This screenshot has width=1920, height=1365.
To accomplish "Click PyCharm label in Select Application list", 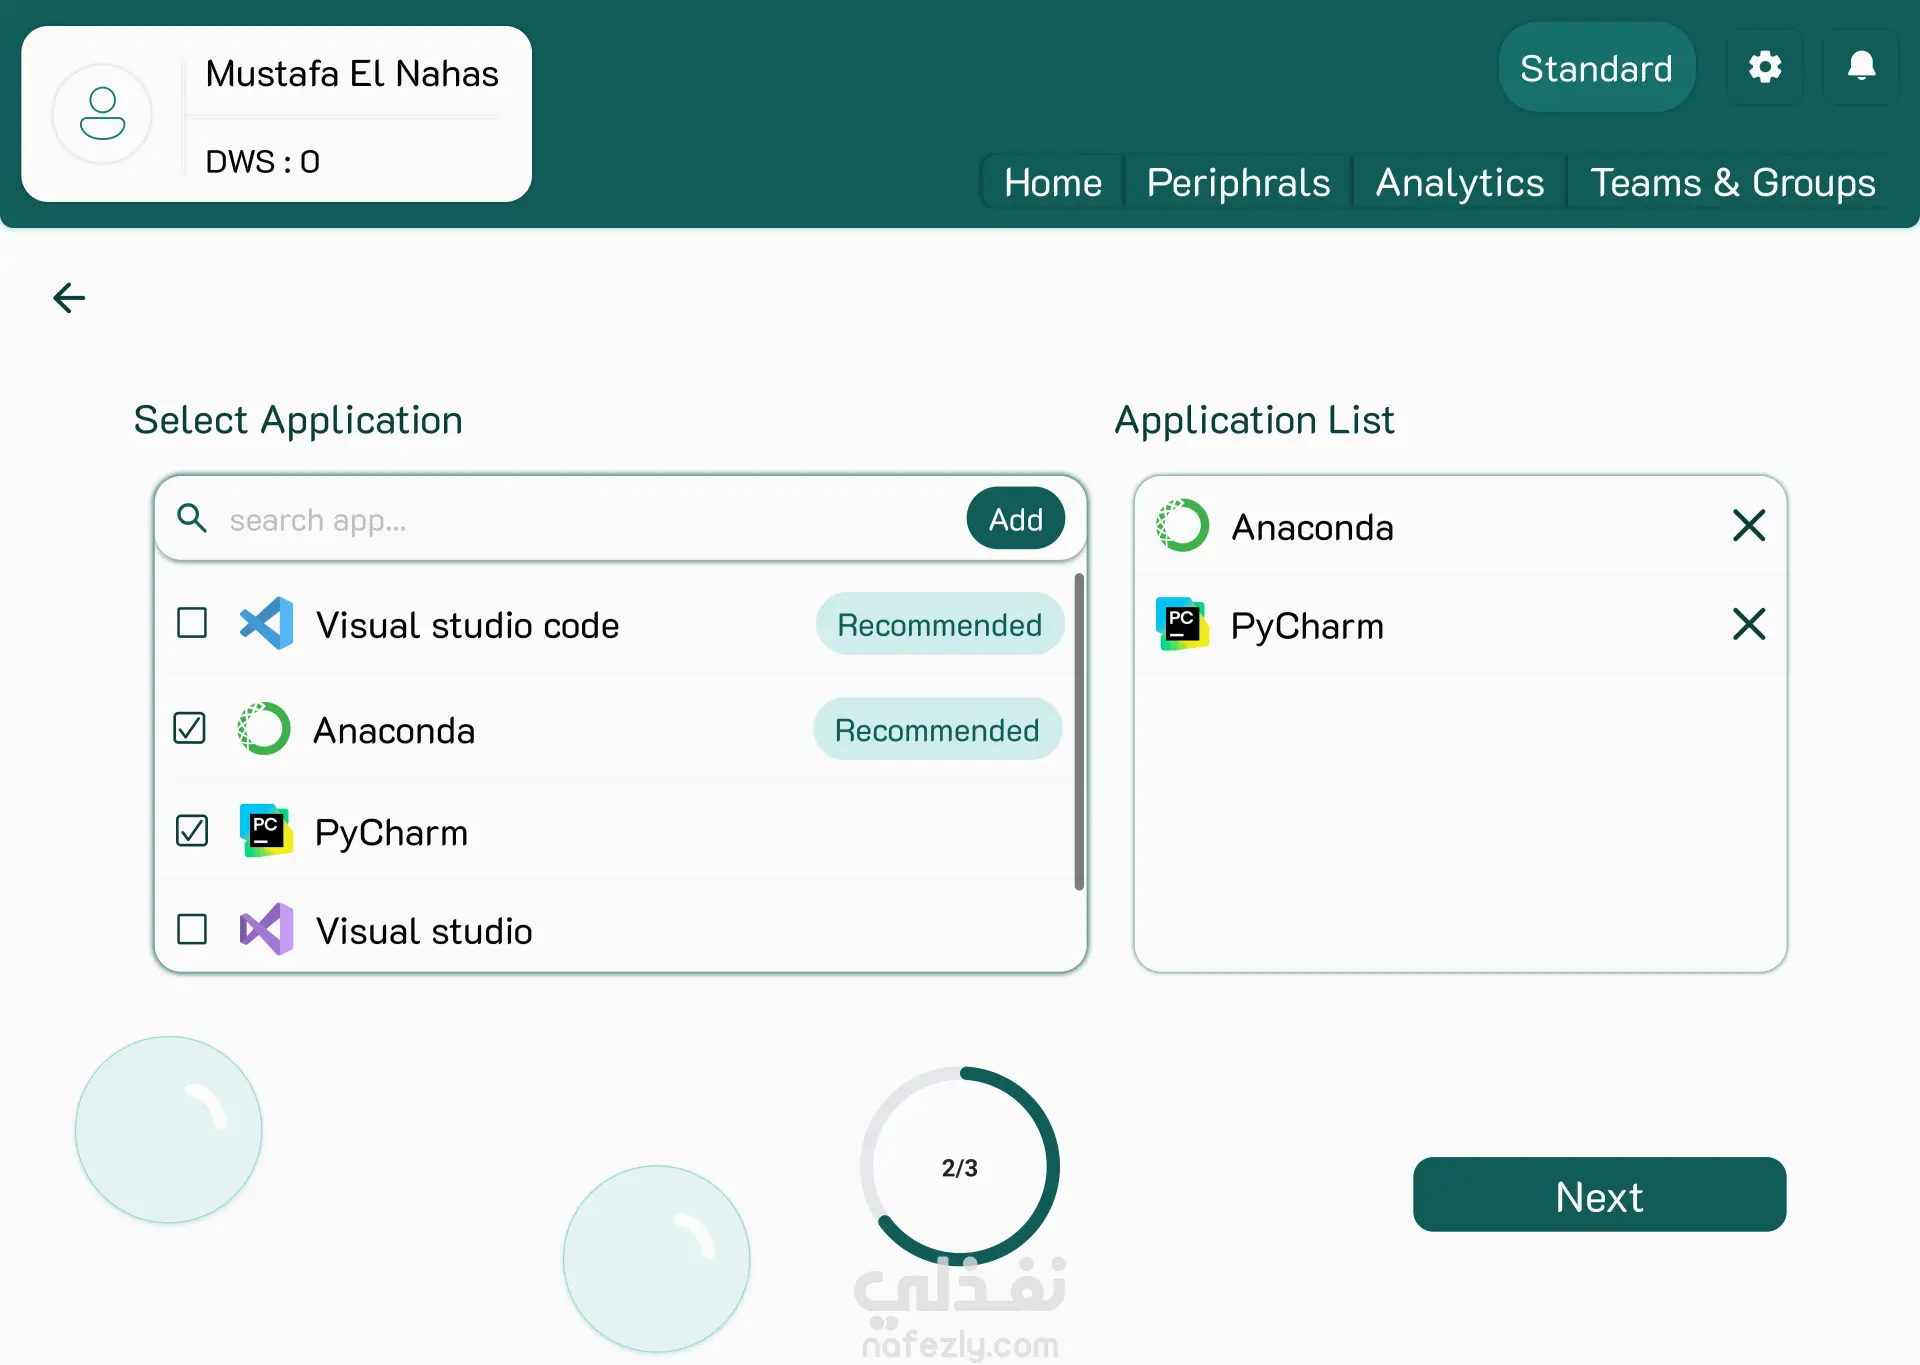I will (x=391, y=833).
